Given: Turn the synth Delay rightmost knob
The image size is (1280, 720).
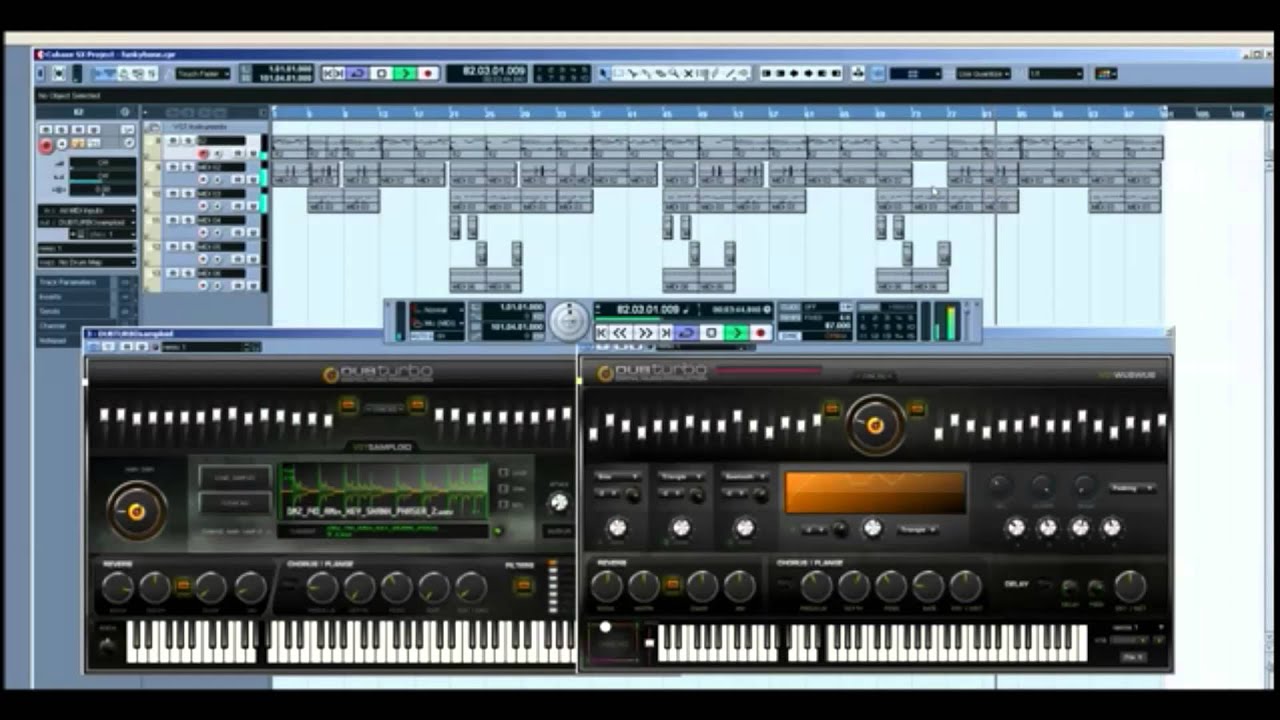Looking at the screenshot, I should pyautogui.click(x=1130, y=586).
